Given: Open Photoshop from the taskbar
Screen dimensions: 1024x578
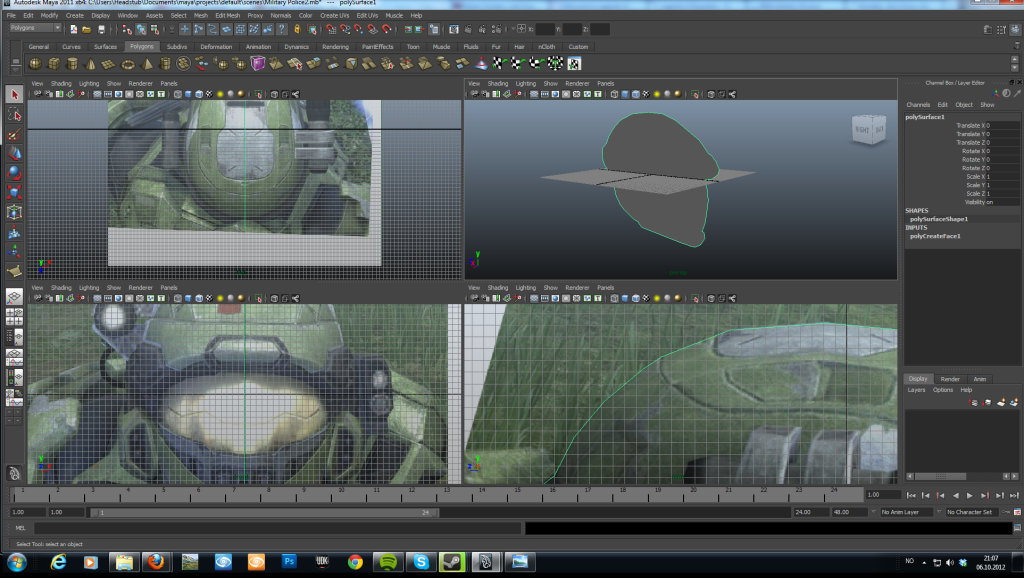Looking at the screenshot, I should click(x=289, y=562).
